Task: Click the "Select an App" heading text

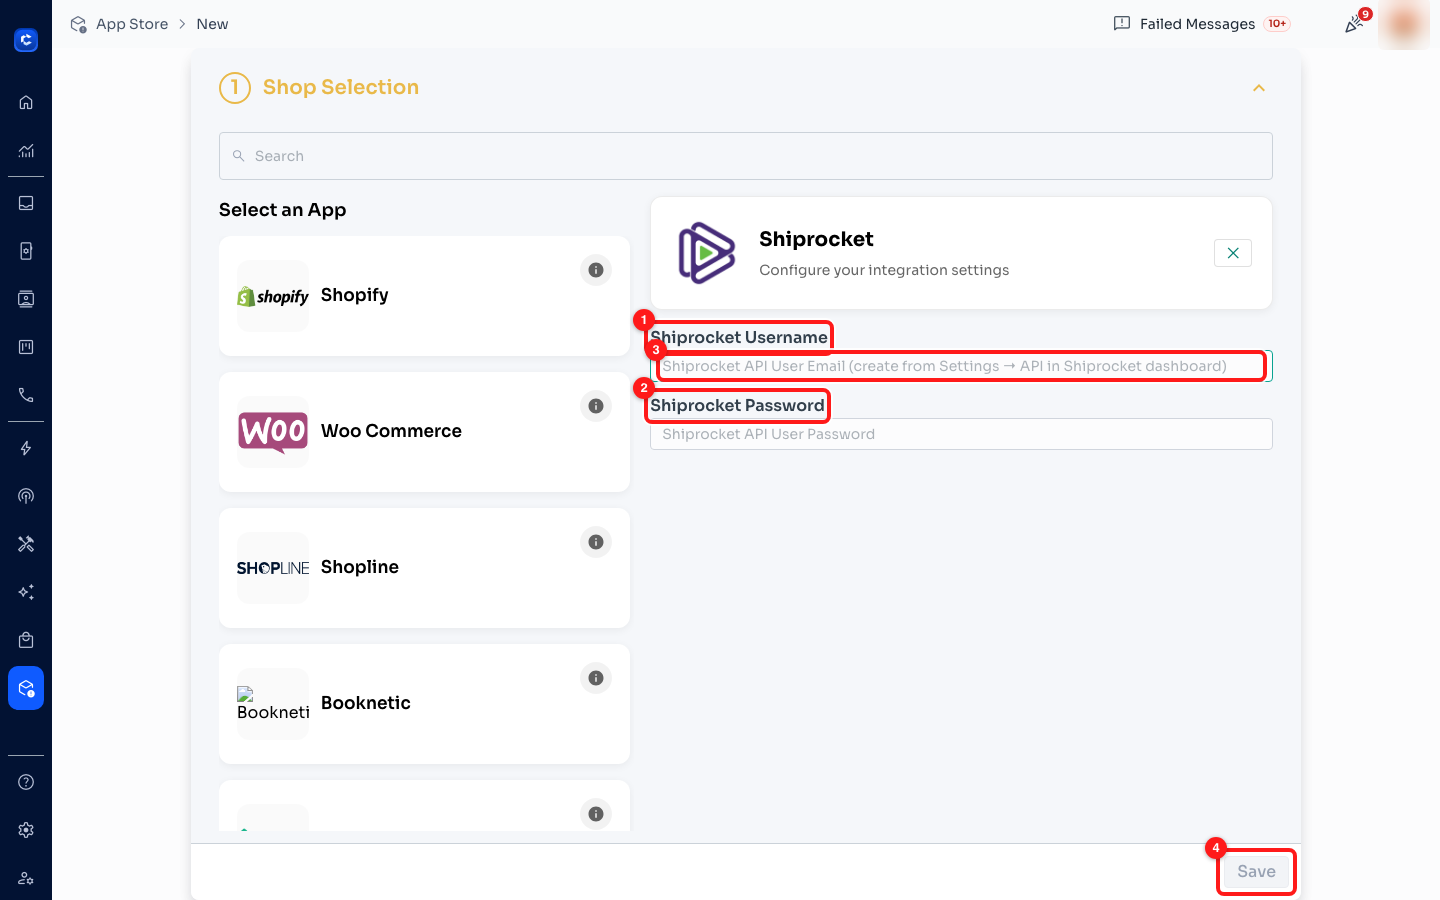Action: coord(283,210)
